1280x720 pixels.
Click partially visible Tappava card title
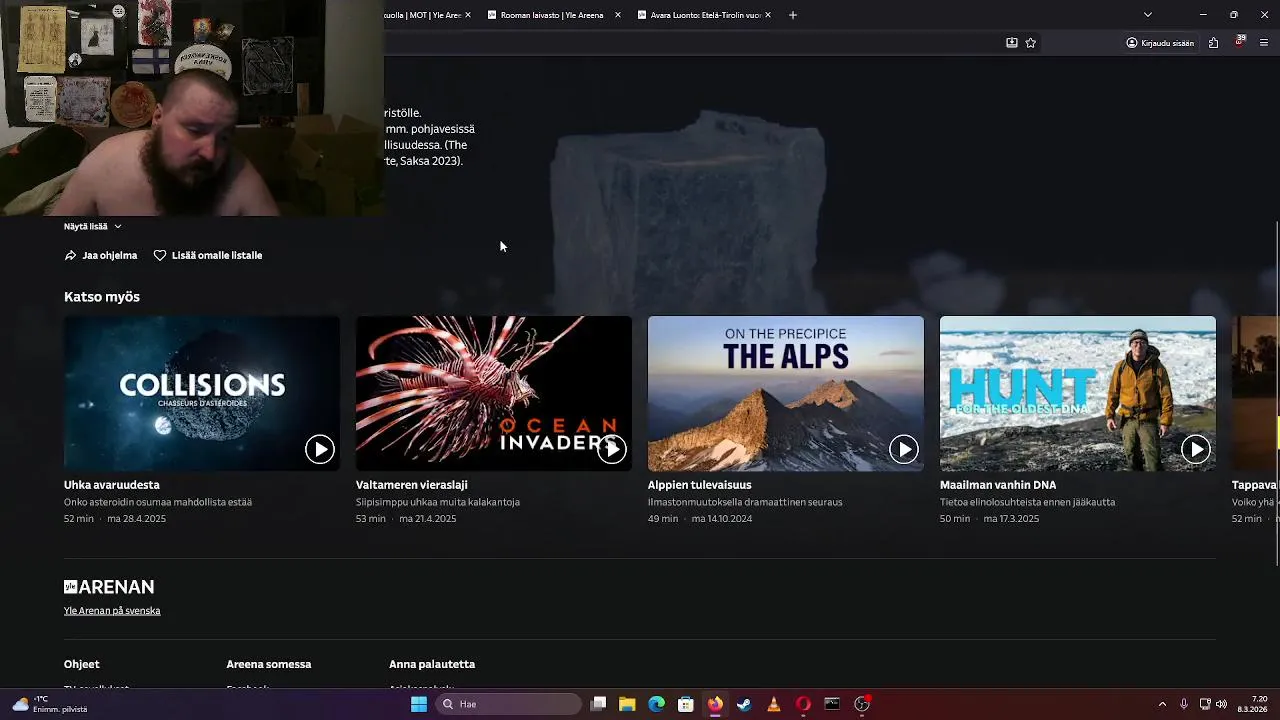click(x=1255, y=485)
